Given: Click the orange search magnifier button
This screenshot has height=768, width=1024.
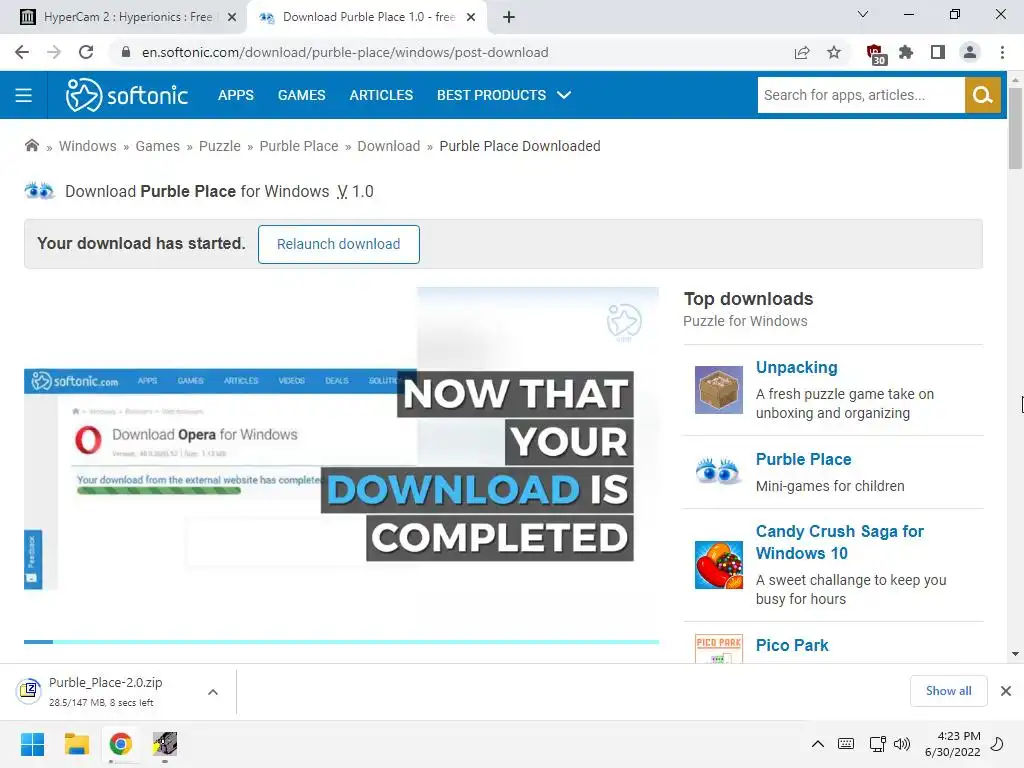Looking at the screenshot, I should (983, 95).
